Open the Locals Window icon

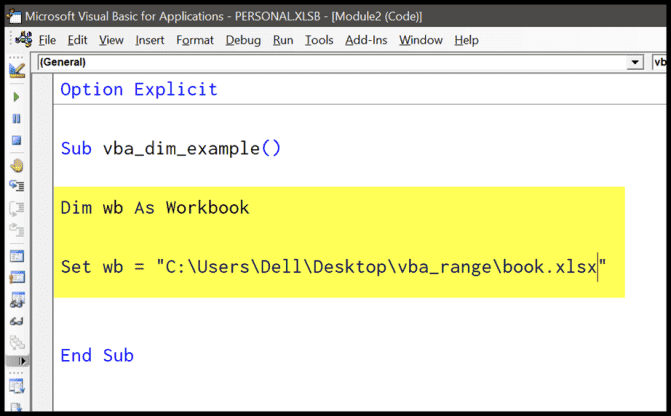pos(16,256)
